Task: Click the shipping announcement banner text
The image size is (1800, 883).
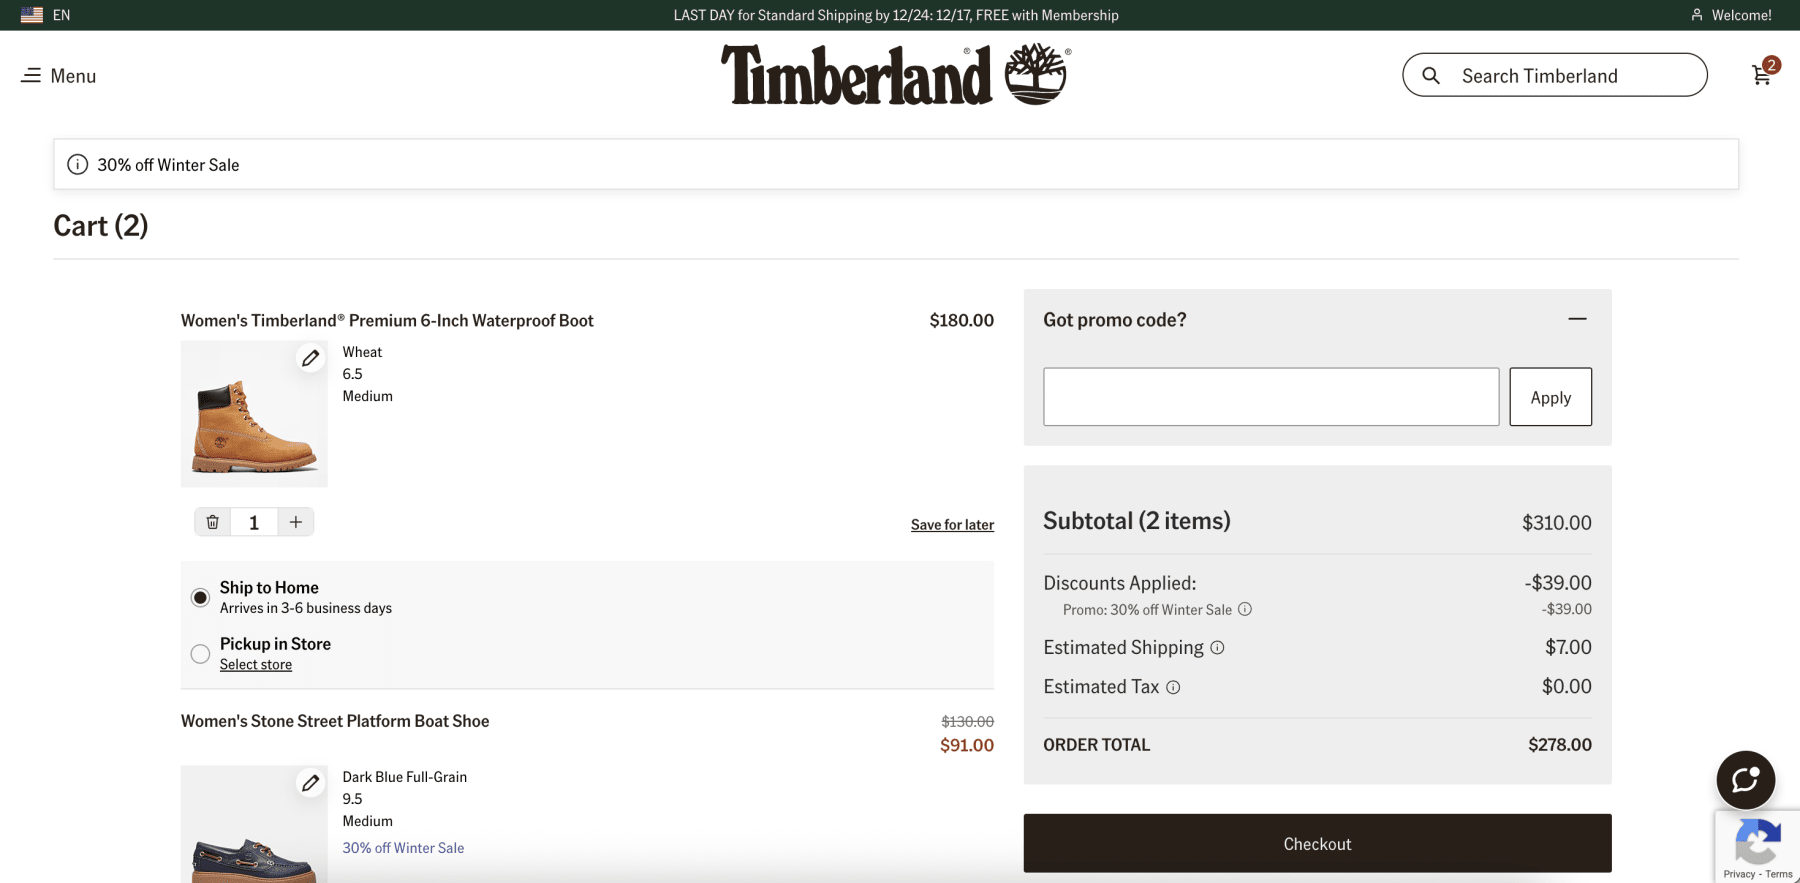Action: [896, 15]
